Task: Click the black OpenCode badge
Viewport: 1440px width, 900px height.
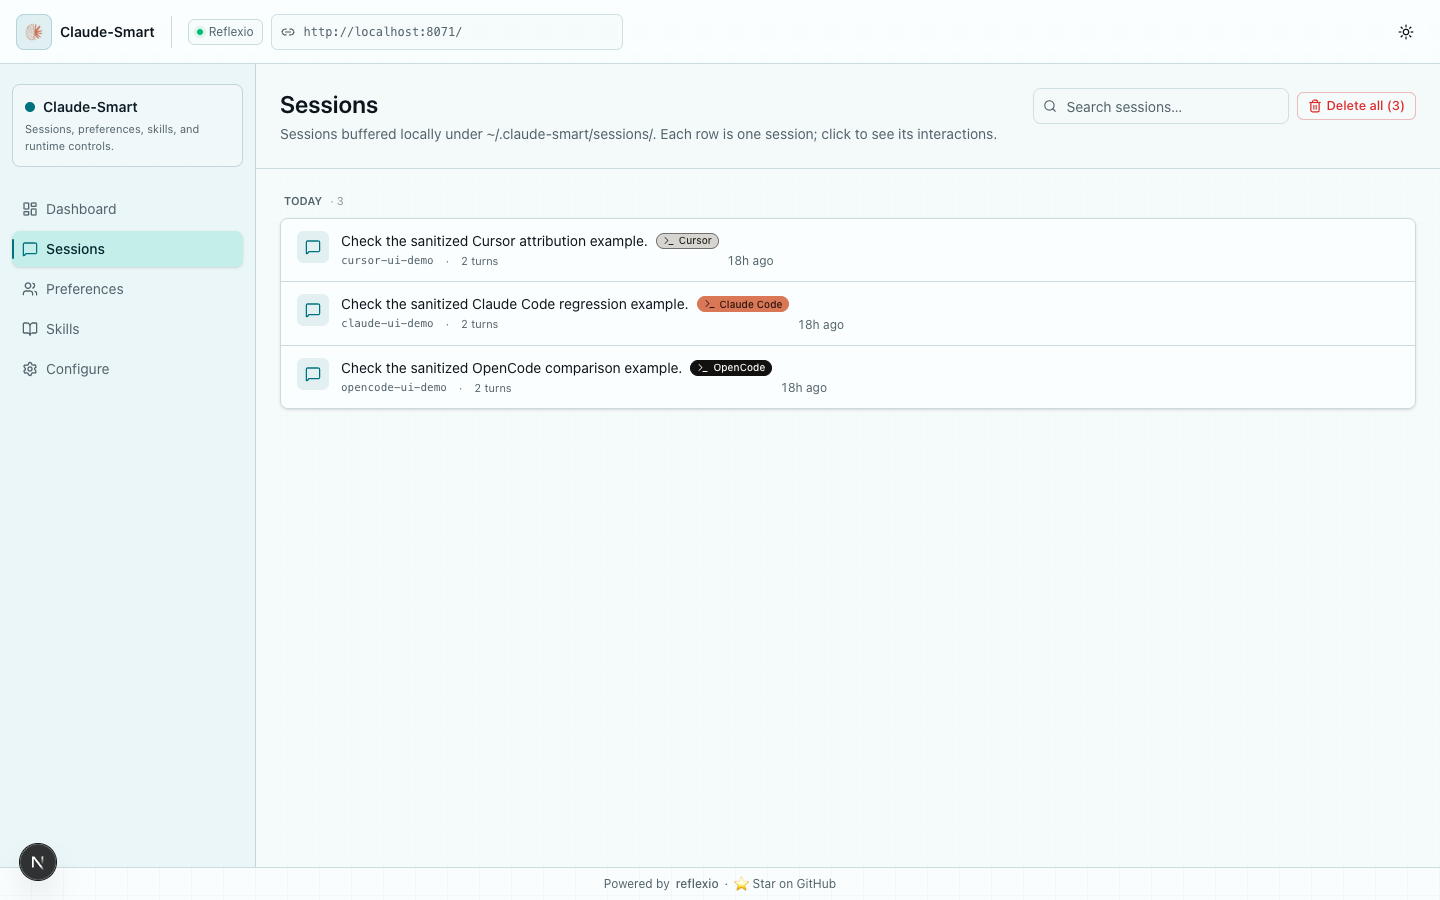Action: (x=731, y=368)
